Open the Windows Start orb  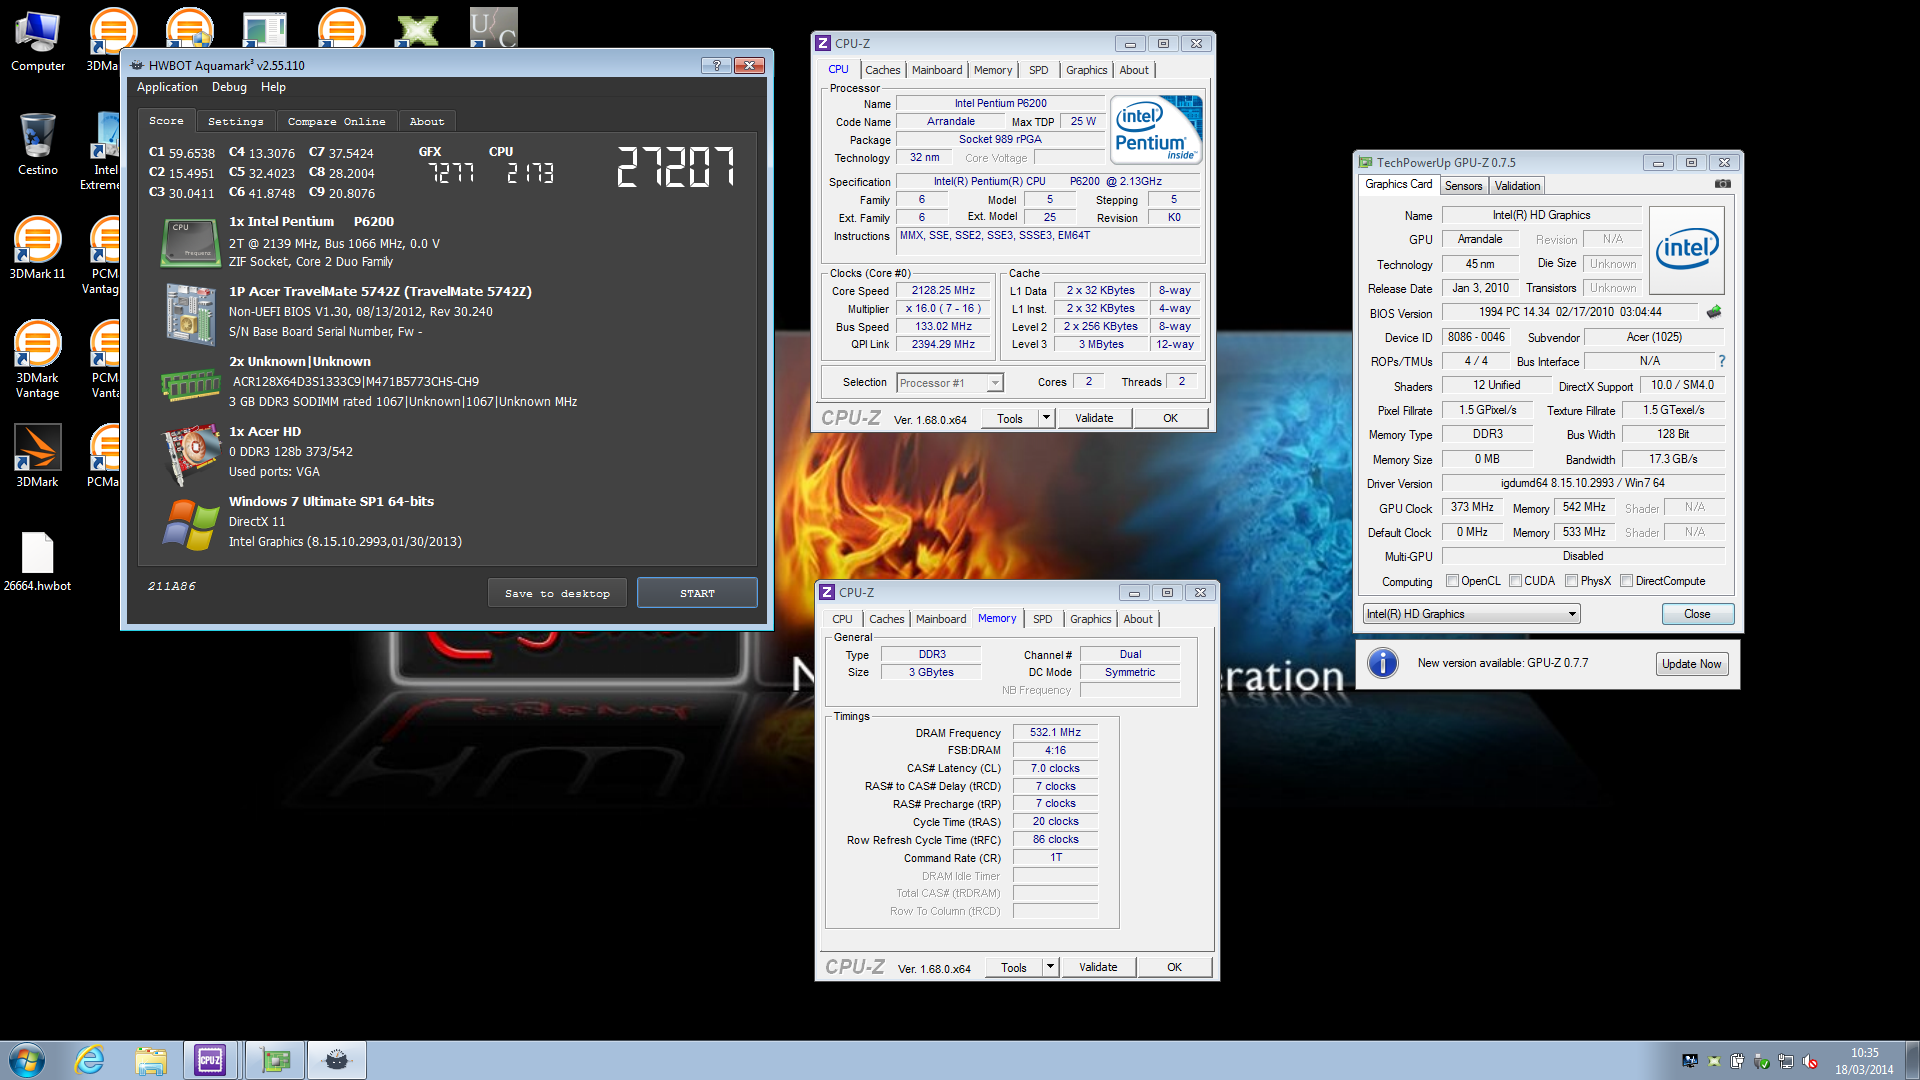click(27, 1060)
